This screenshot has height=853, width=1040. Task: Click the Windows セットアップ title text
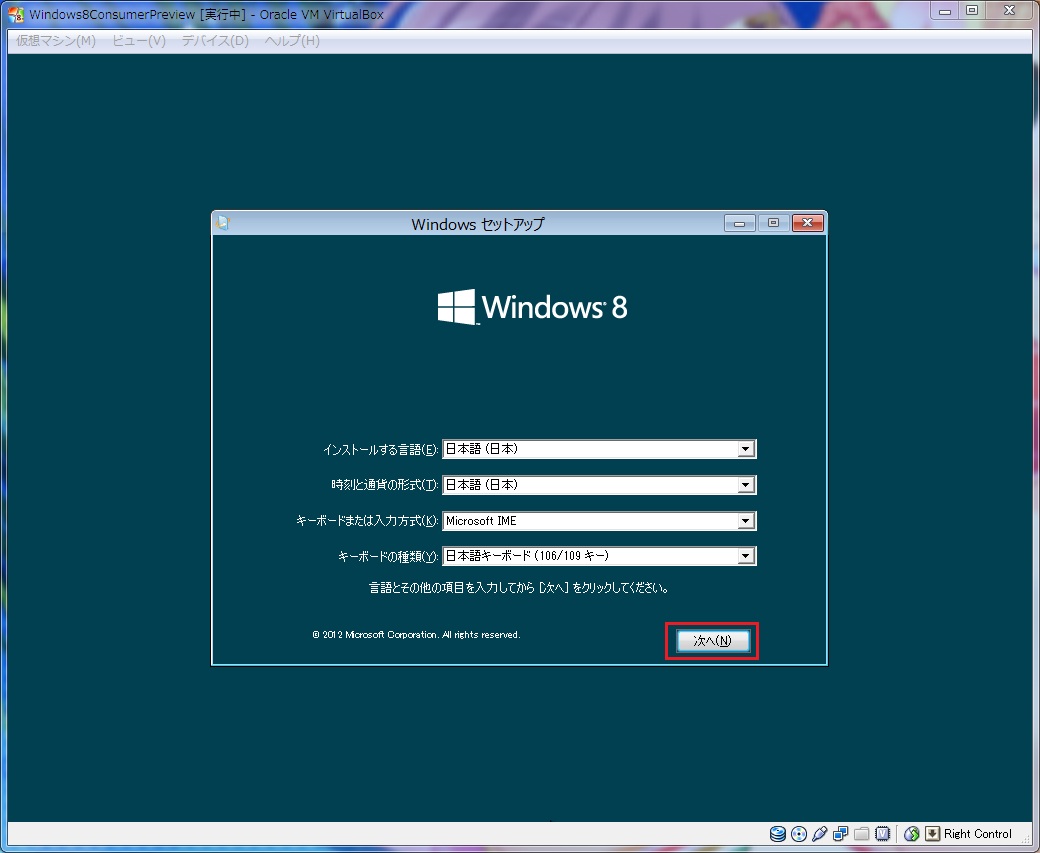478,224
